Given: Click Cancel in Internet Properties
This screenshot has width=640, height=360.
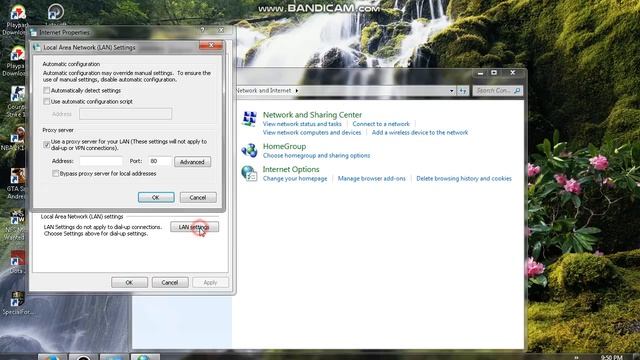Looking at the screenshot, I should tap(170, 282).
